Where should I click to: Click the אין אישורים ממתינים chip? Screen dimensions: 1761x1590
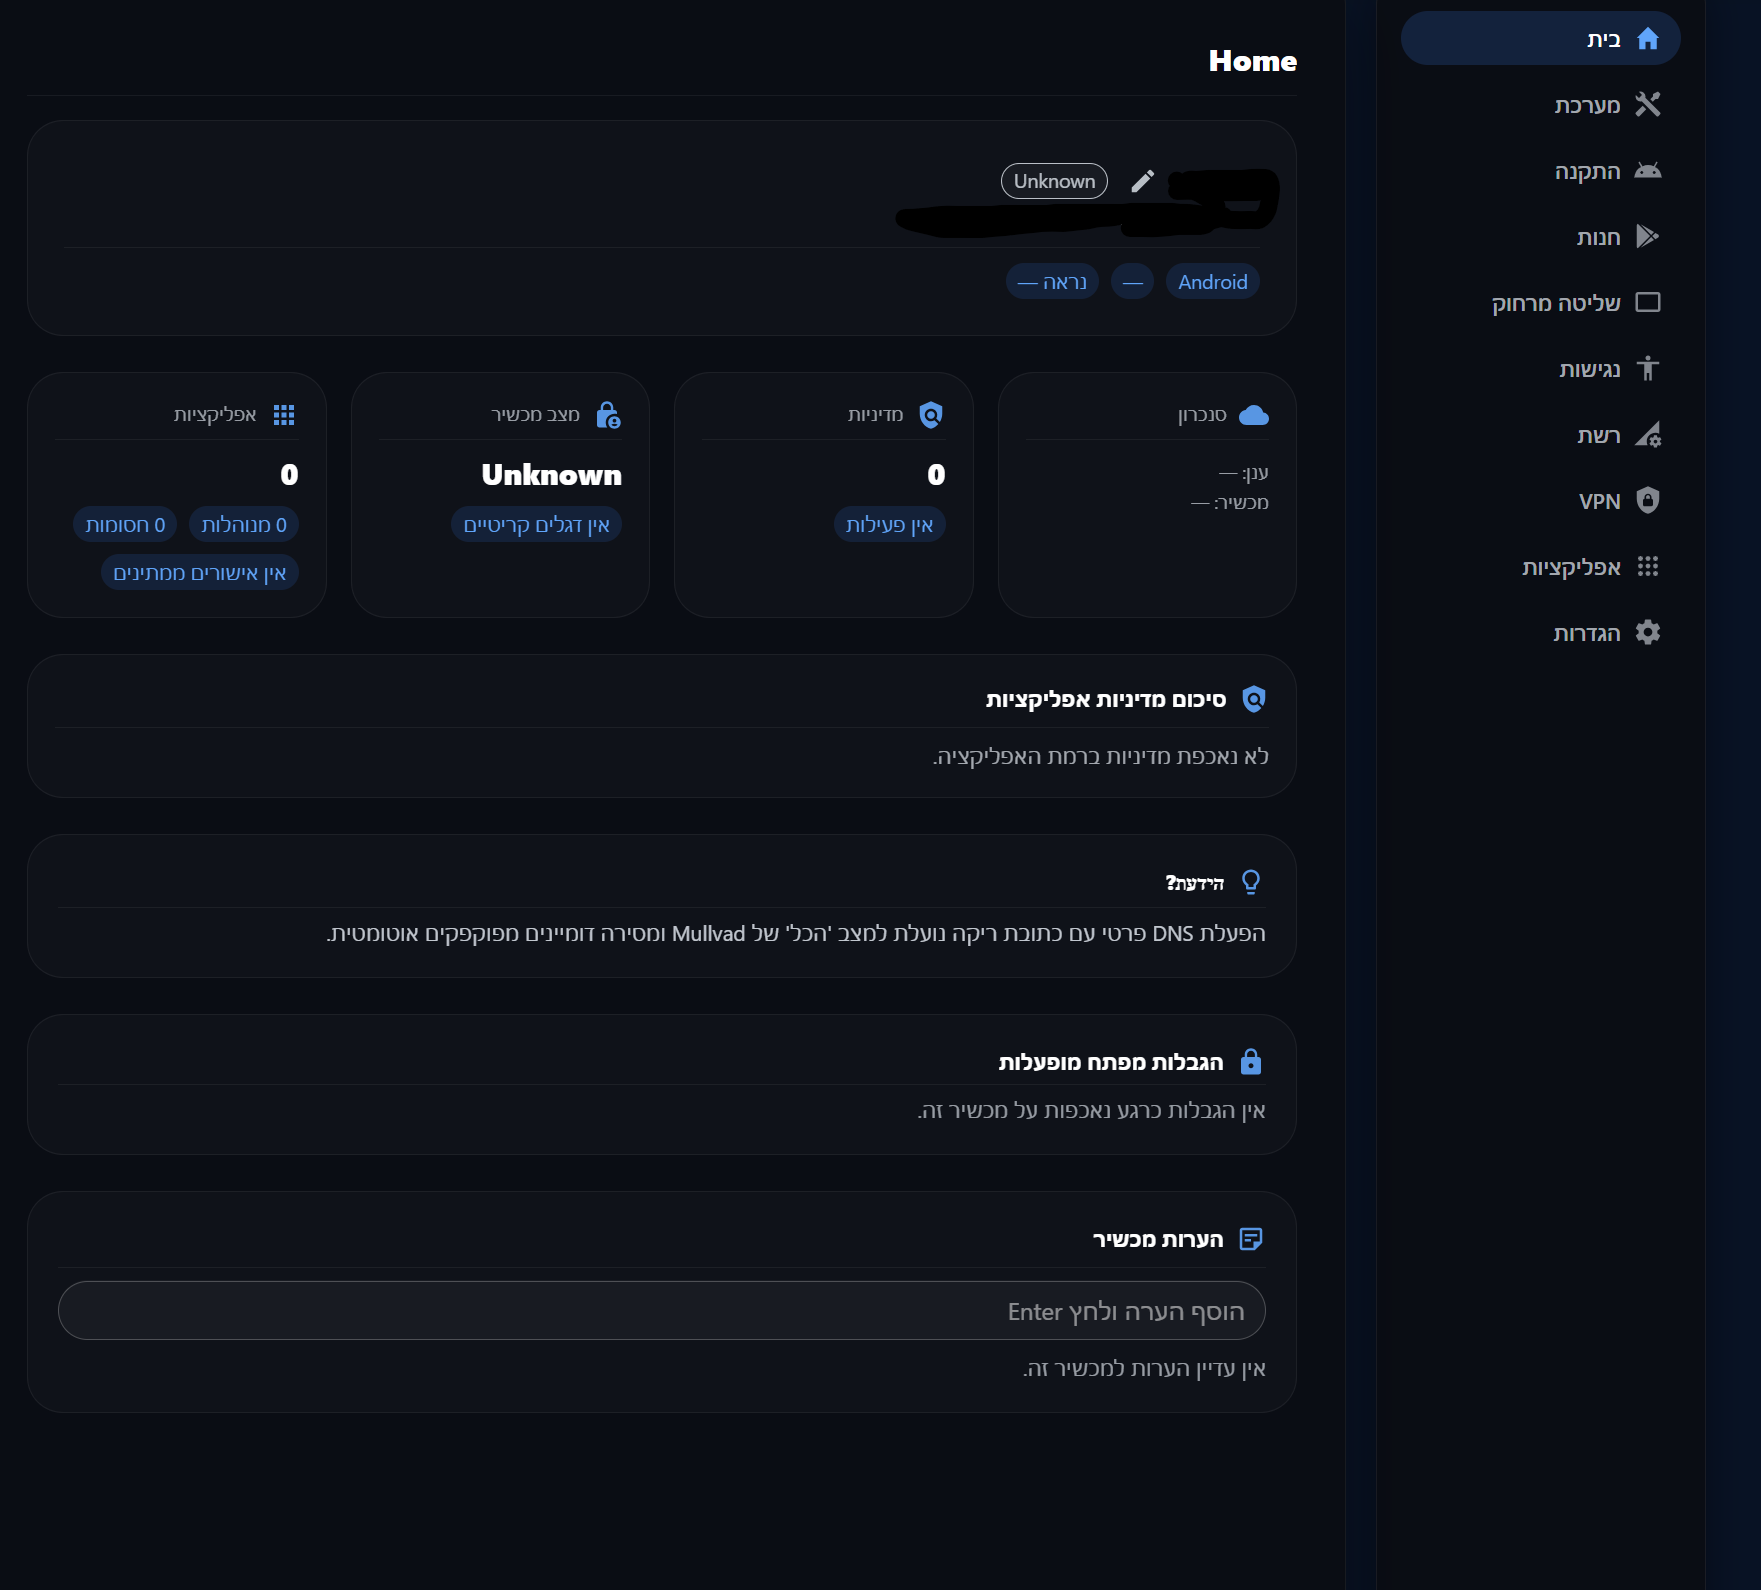[200, 573]
